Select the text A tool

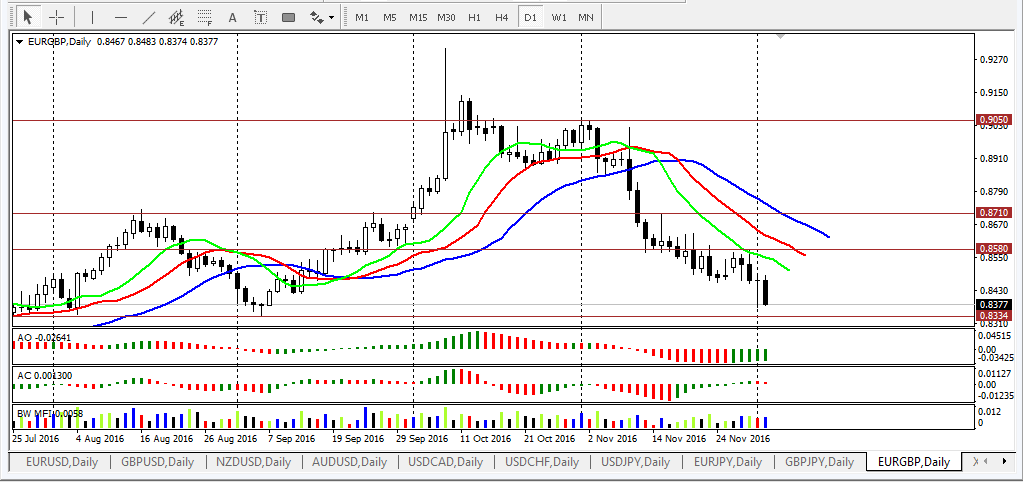232,18
